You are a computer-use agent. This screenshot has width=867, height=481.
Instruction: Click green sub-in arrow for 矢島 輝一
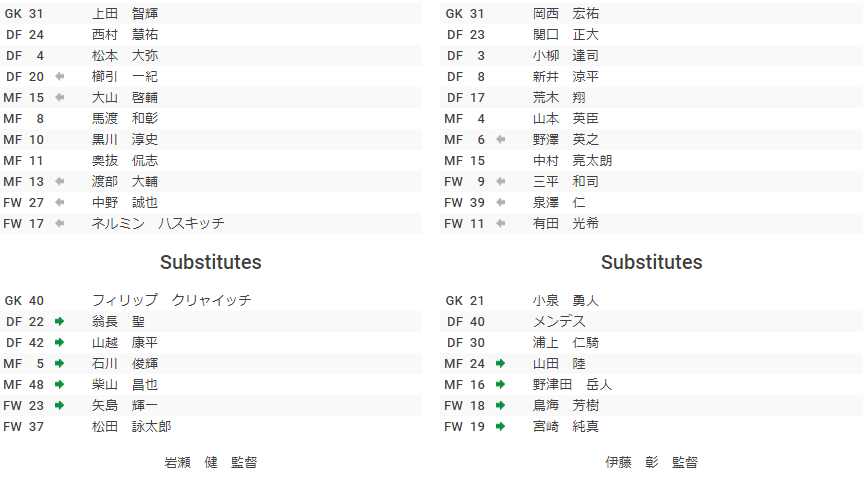point(60,406)
